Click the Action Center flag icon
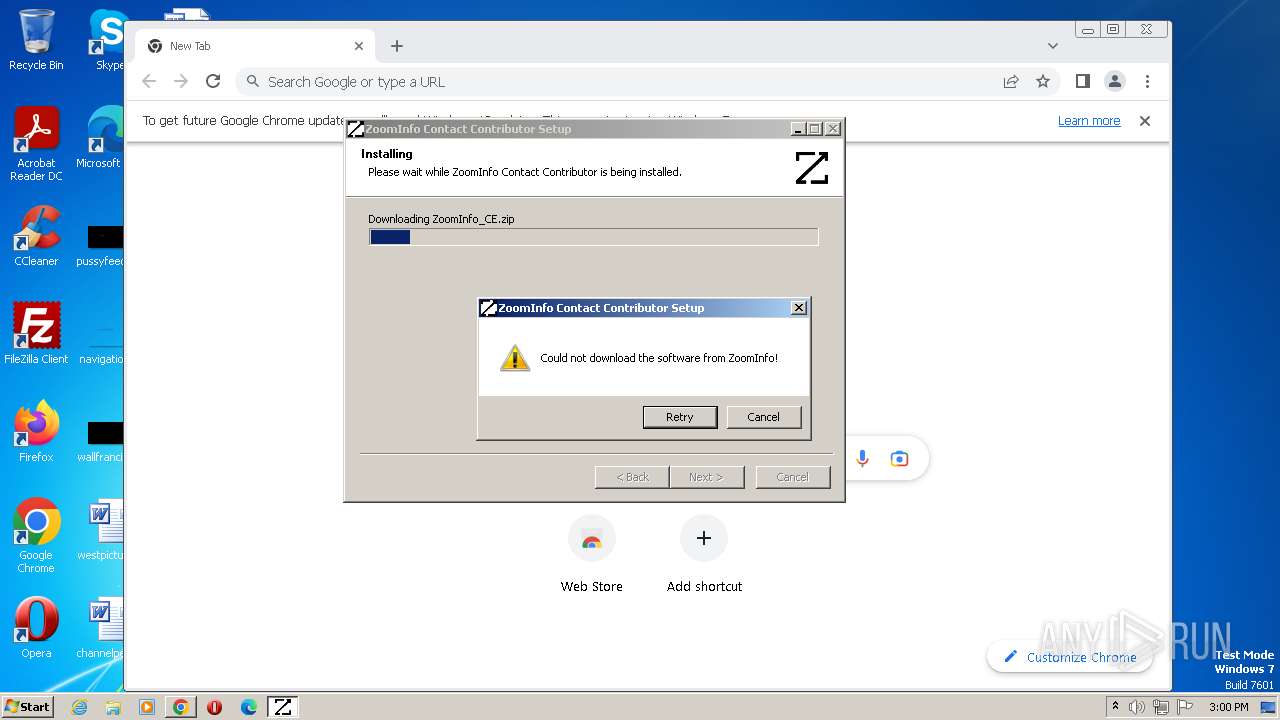 coord(1184,707)
